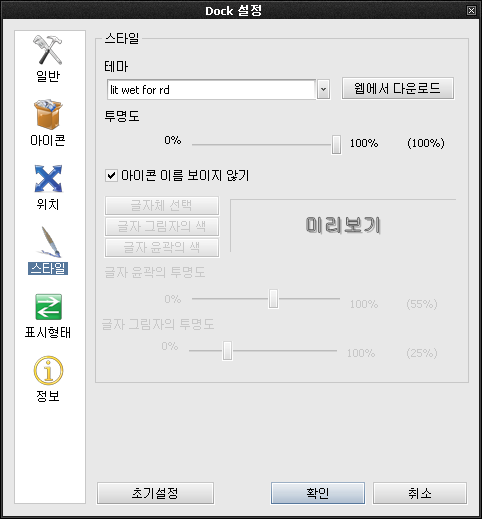Viewport: 482px width, 519px height.
Task: Expand the 테마 dropdown arrow
Action: [323, 89]
